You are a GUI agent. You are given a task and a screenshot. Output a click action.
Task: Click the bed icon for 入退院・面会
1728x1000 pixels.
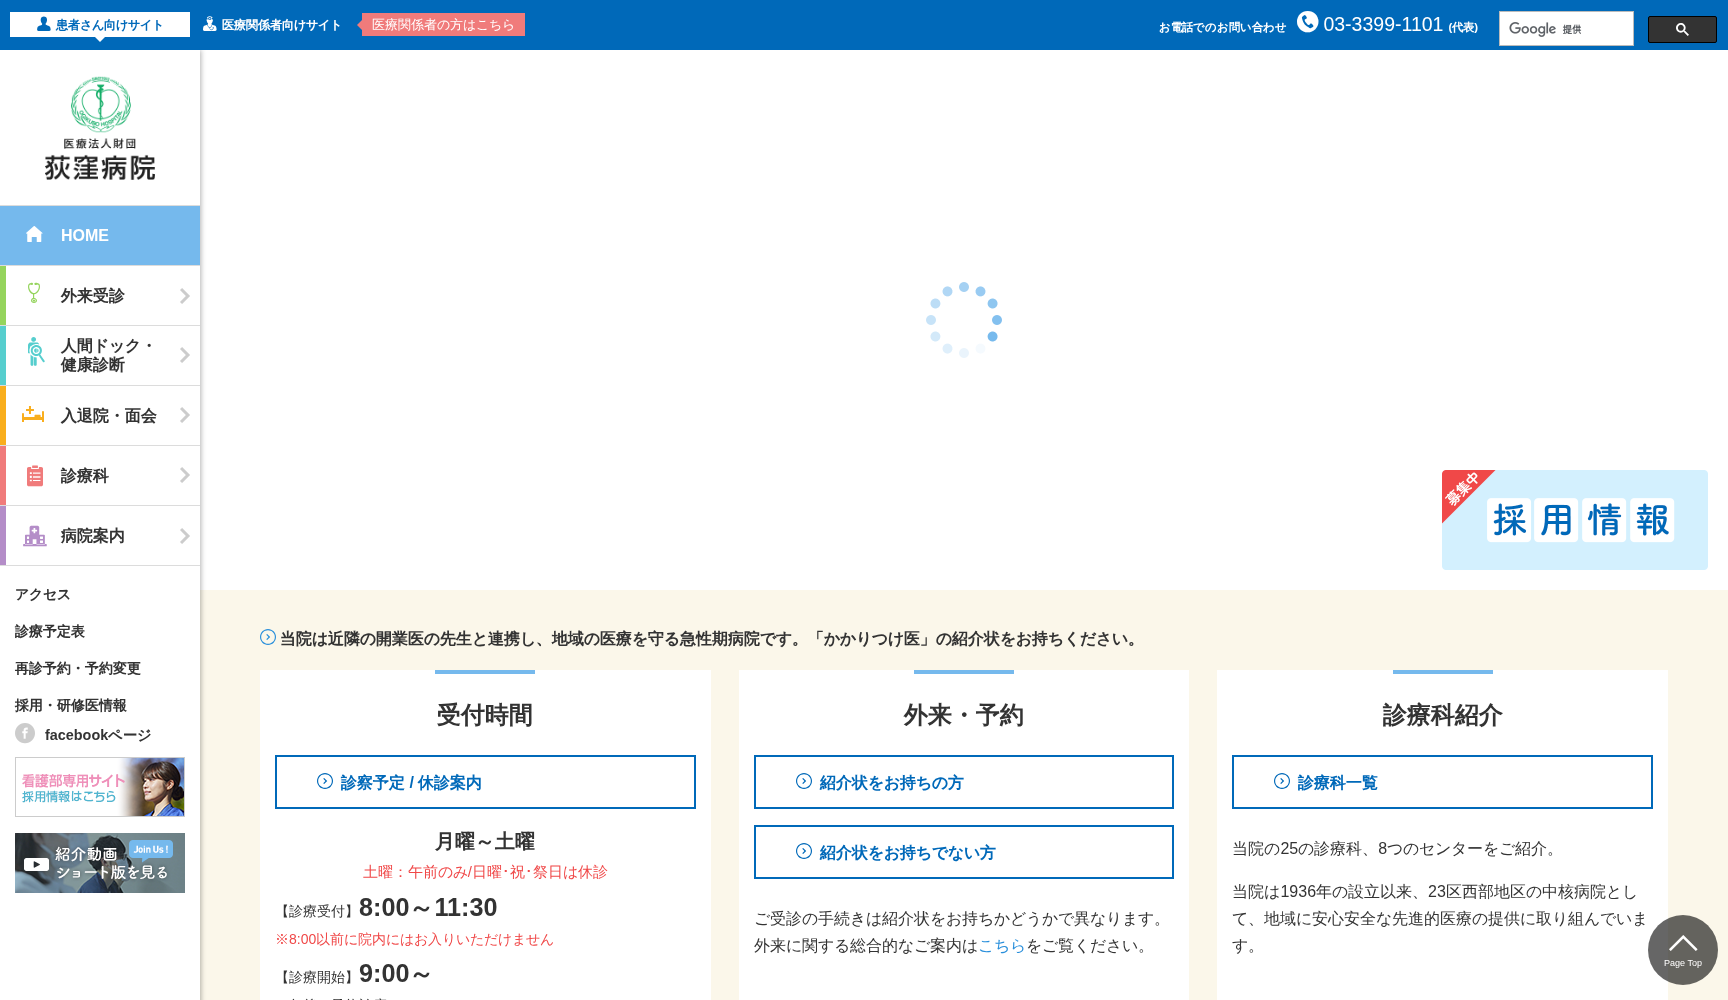click(x=33, y=415)
